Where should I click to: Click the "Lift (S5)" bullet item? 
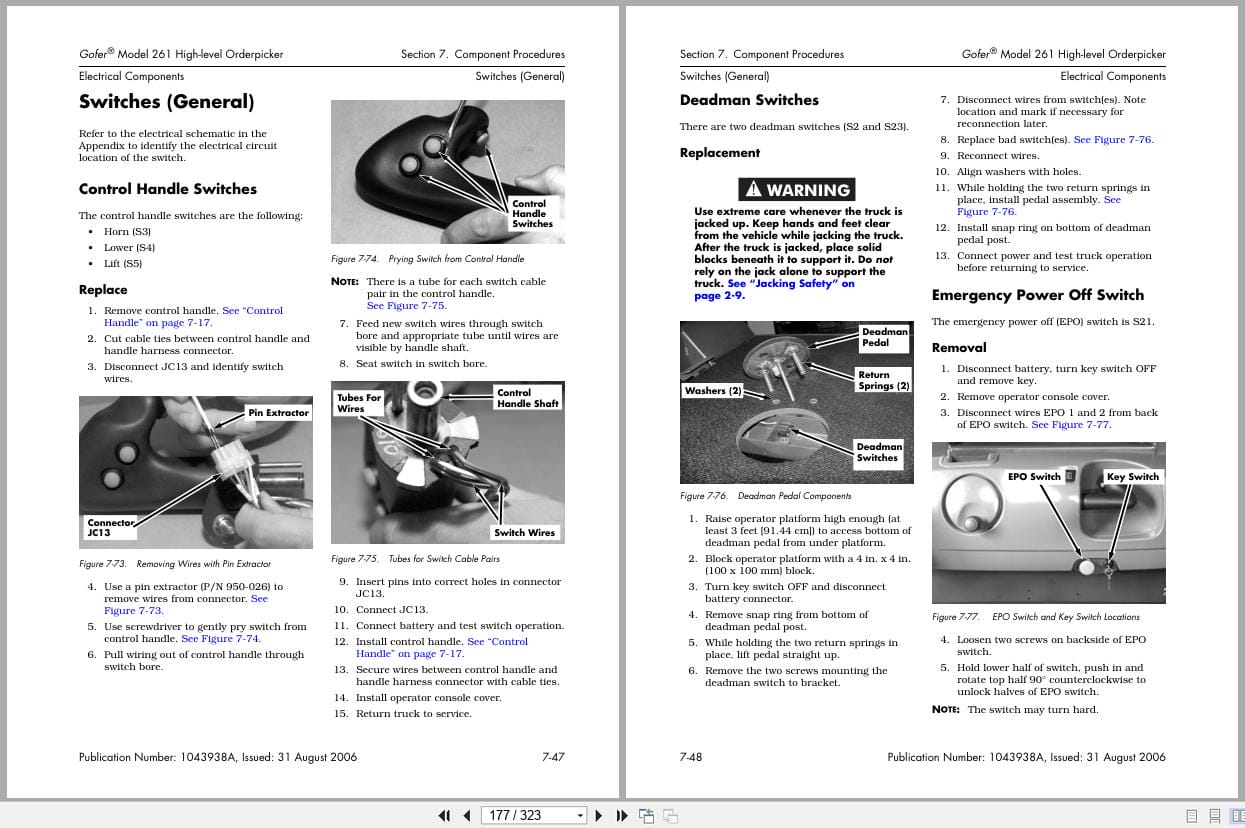point(123,263)
